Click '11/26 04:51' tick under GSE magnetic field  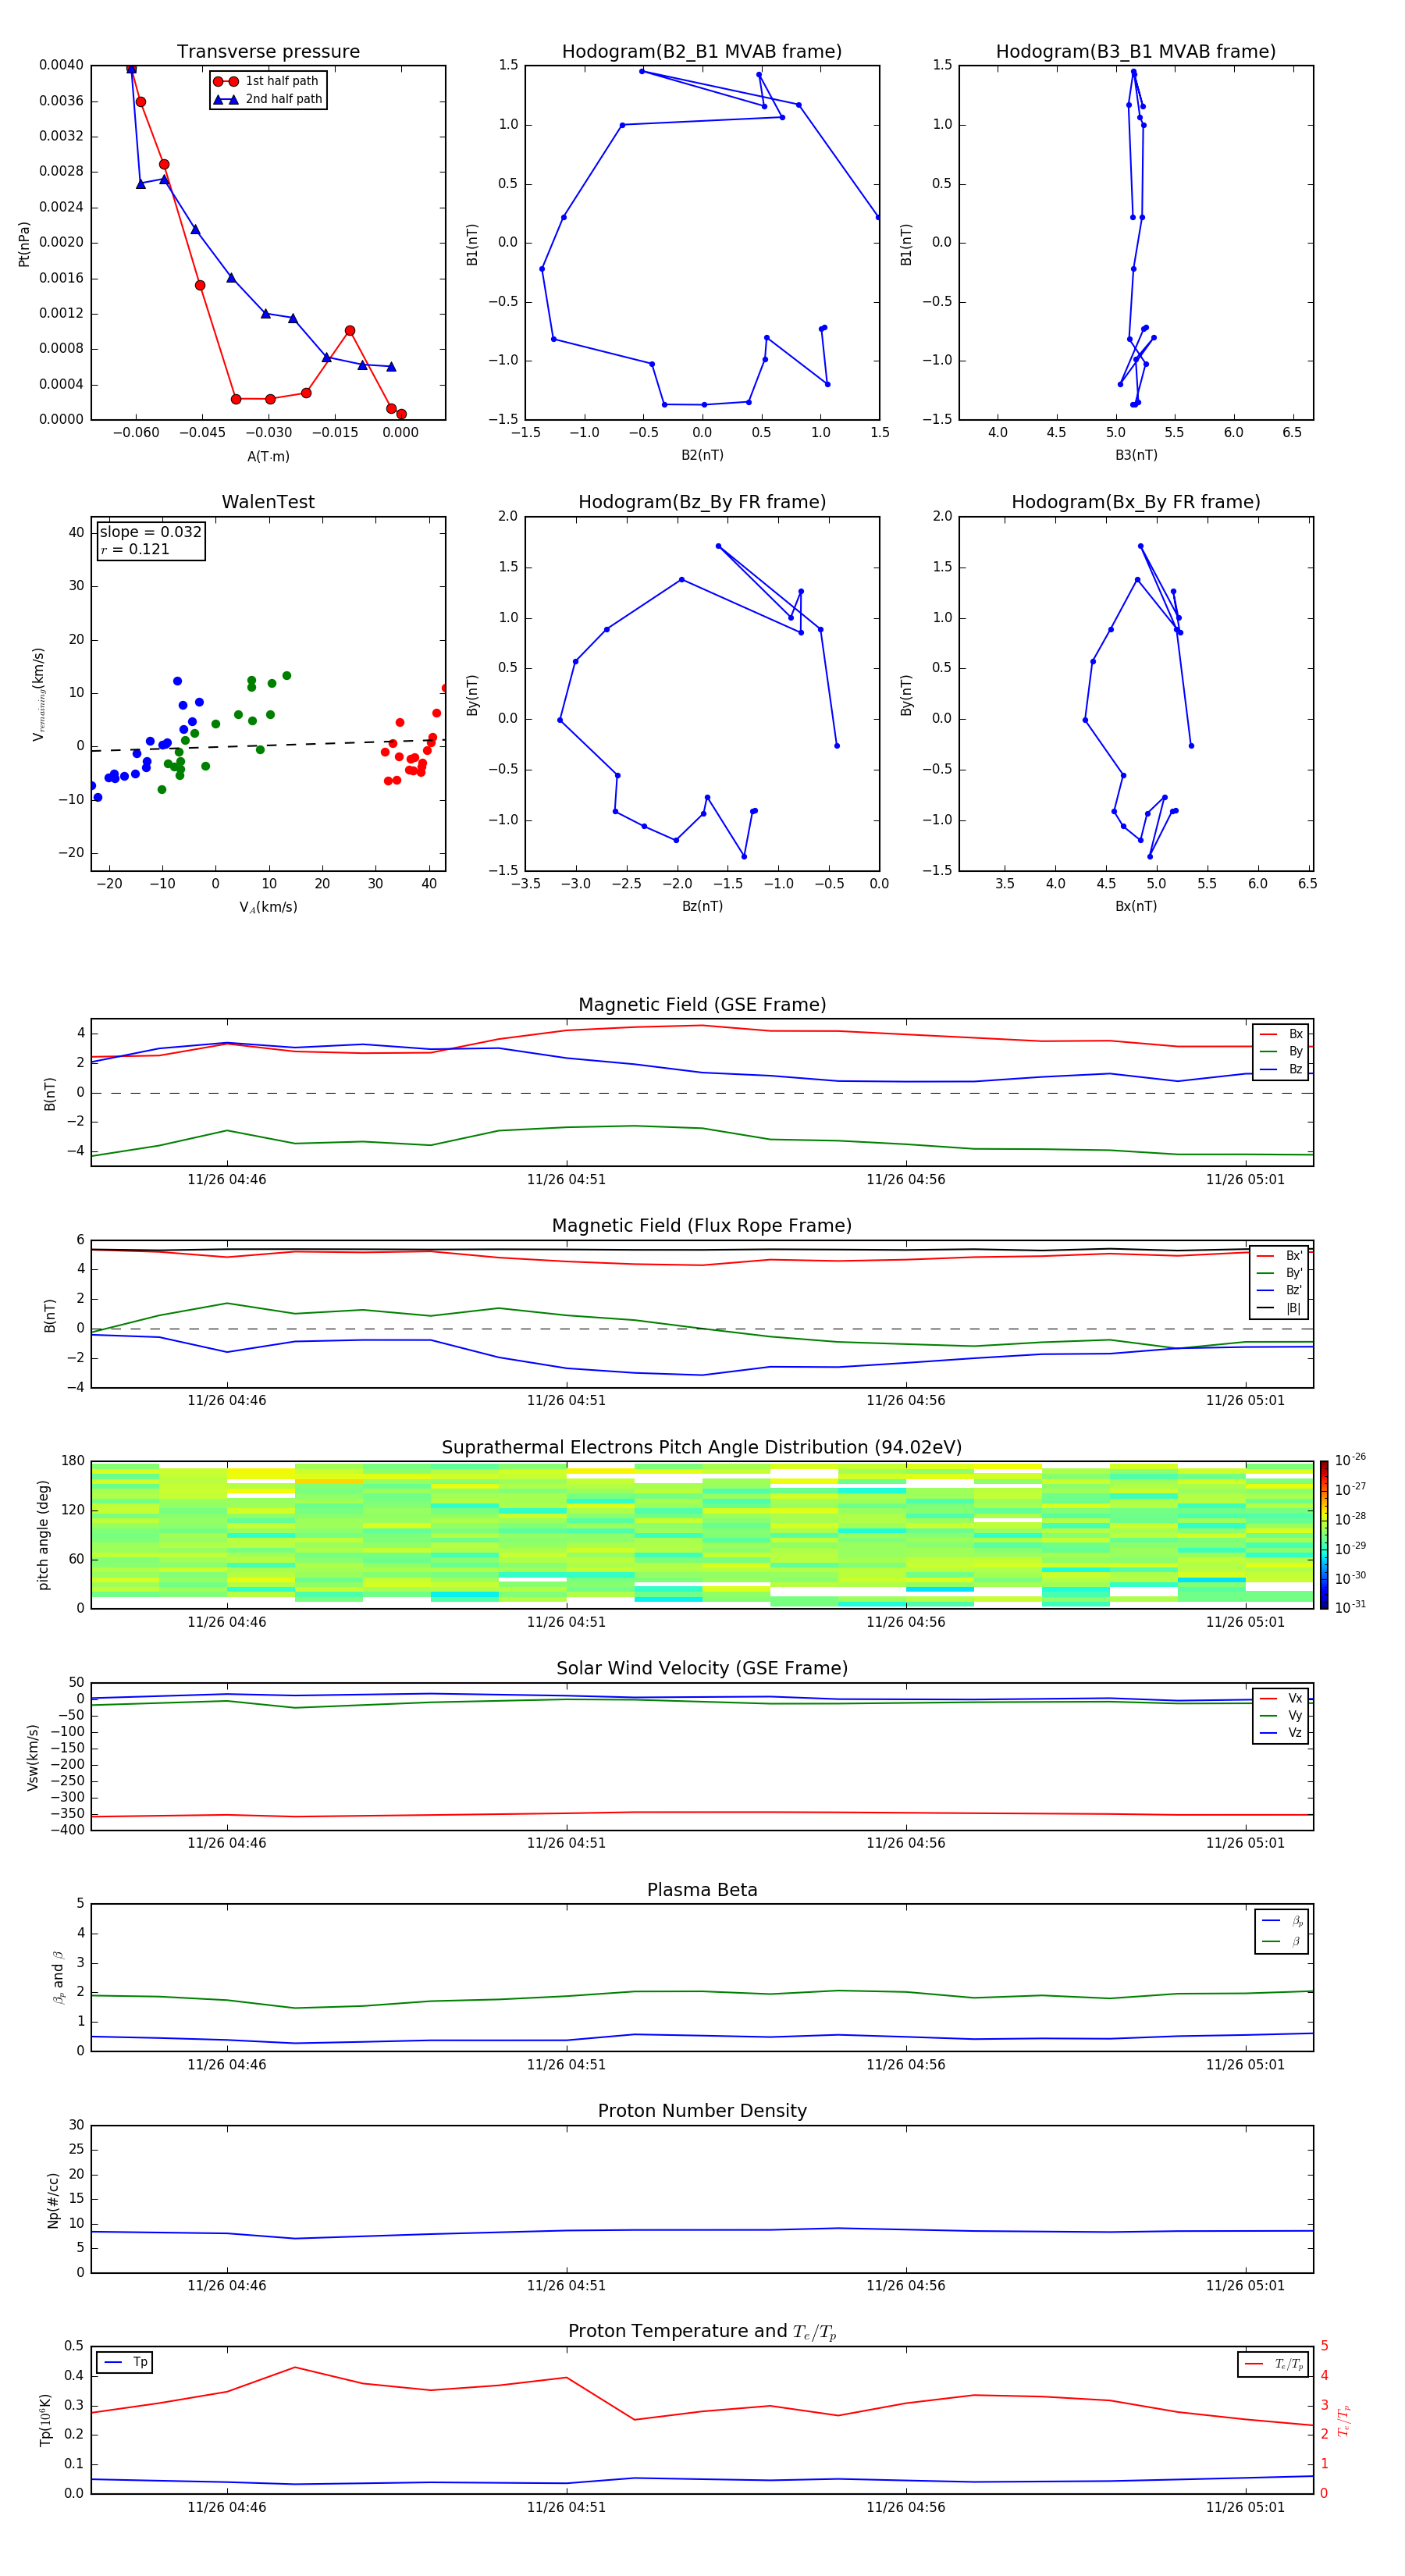point(566,1180)
